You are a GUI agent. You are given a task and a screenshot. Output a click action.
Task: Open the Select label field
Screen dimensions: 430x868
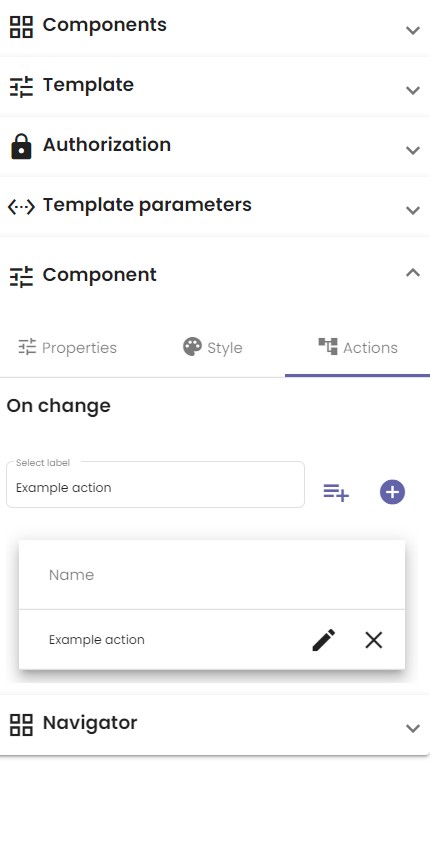tap(156, 484)
